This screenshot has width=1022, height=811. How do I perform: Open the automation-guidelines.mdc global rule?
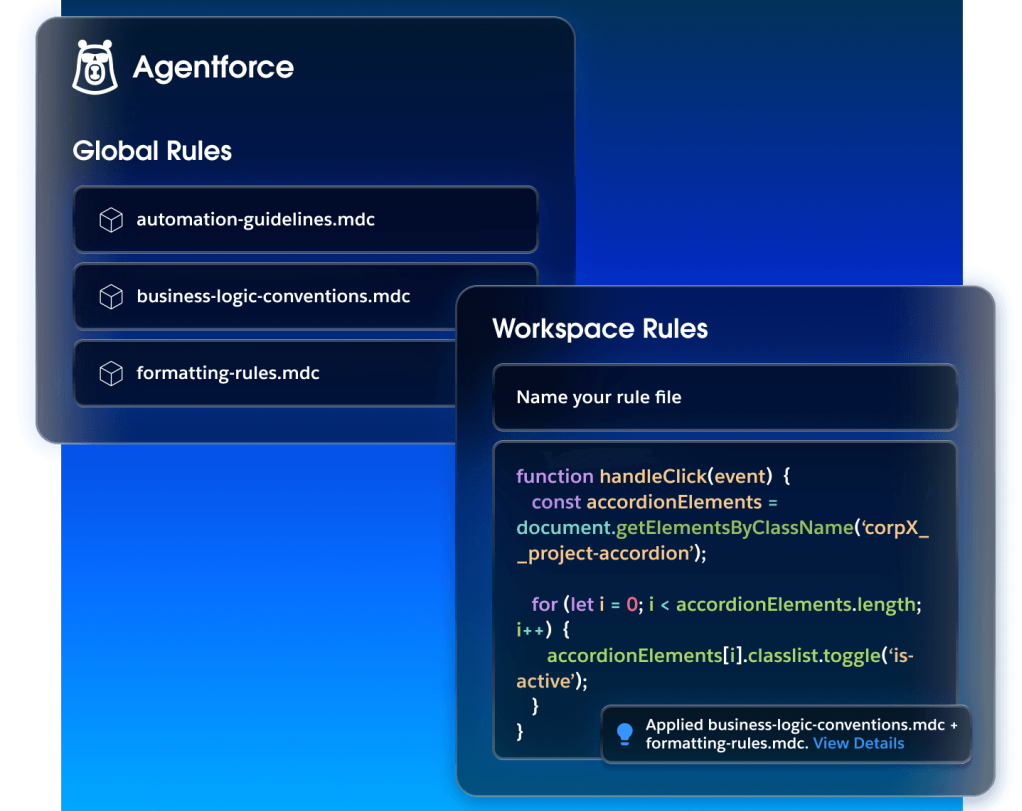coord(306,220)
